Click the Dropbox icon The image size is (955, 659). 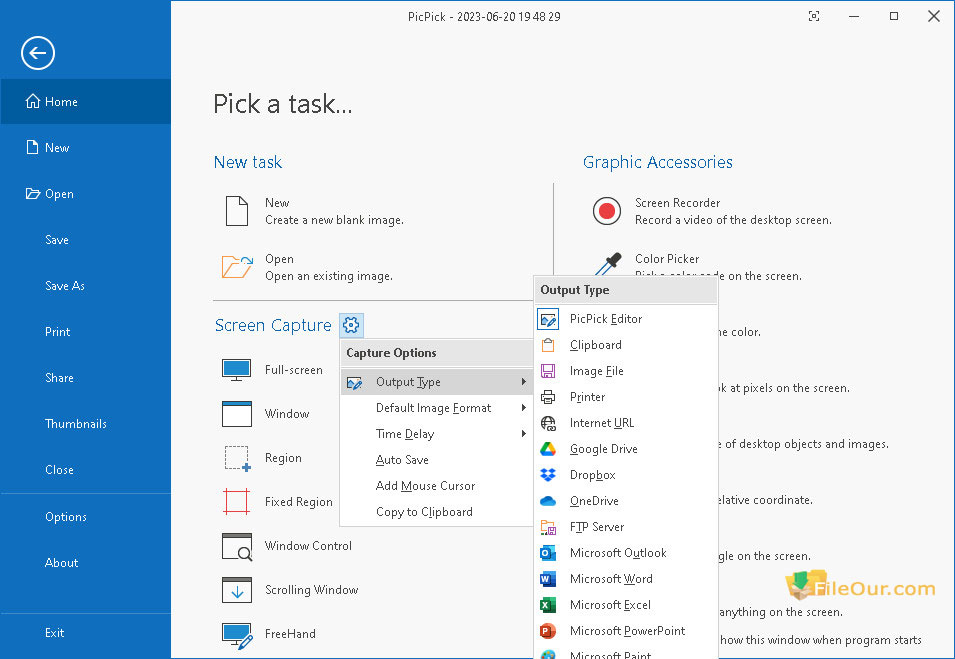tap(548, 475)
